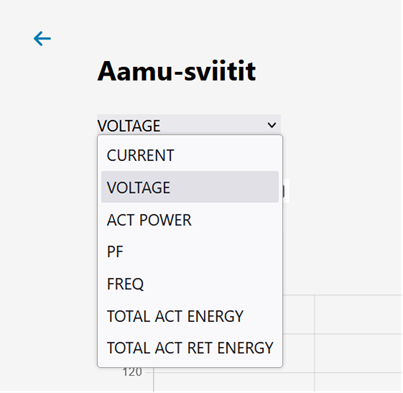Click the blank area right of the Aamu-sviitit title
The height and width of the screenshot is (393, 403).
click(328, 71)
